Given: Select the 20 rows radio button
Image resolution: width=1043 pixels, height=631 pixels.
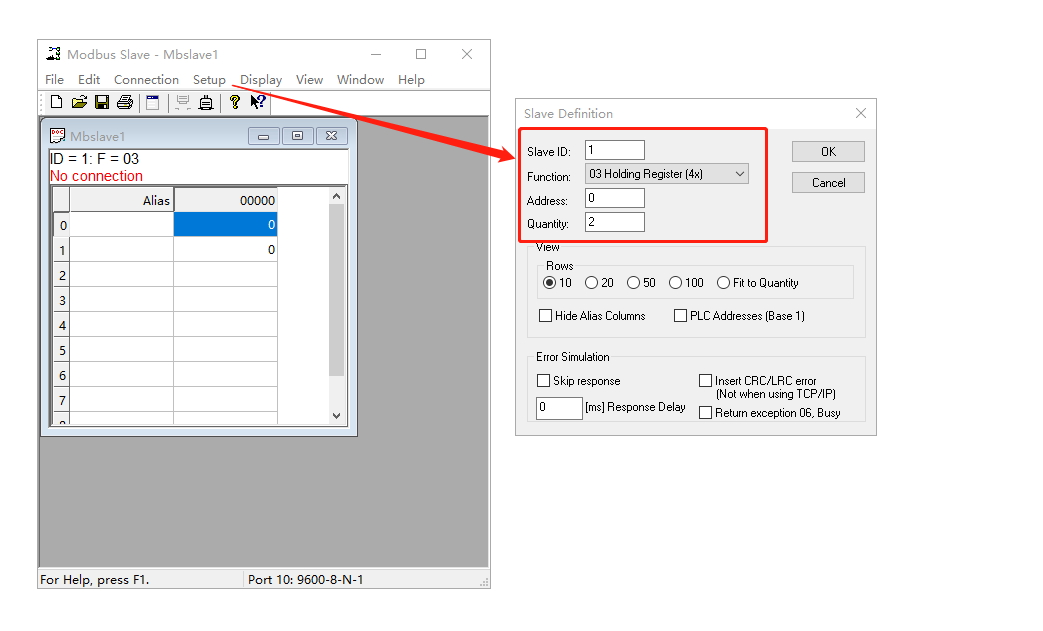Looking at the screenshot, I should pos(592,283).
